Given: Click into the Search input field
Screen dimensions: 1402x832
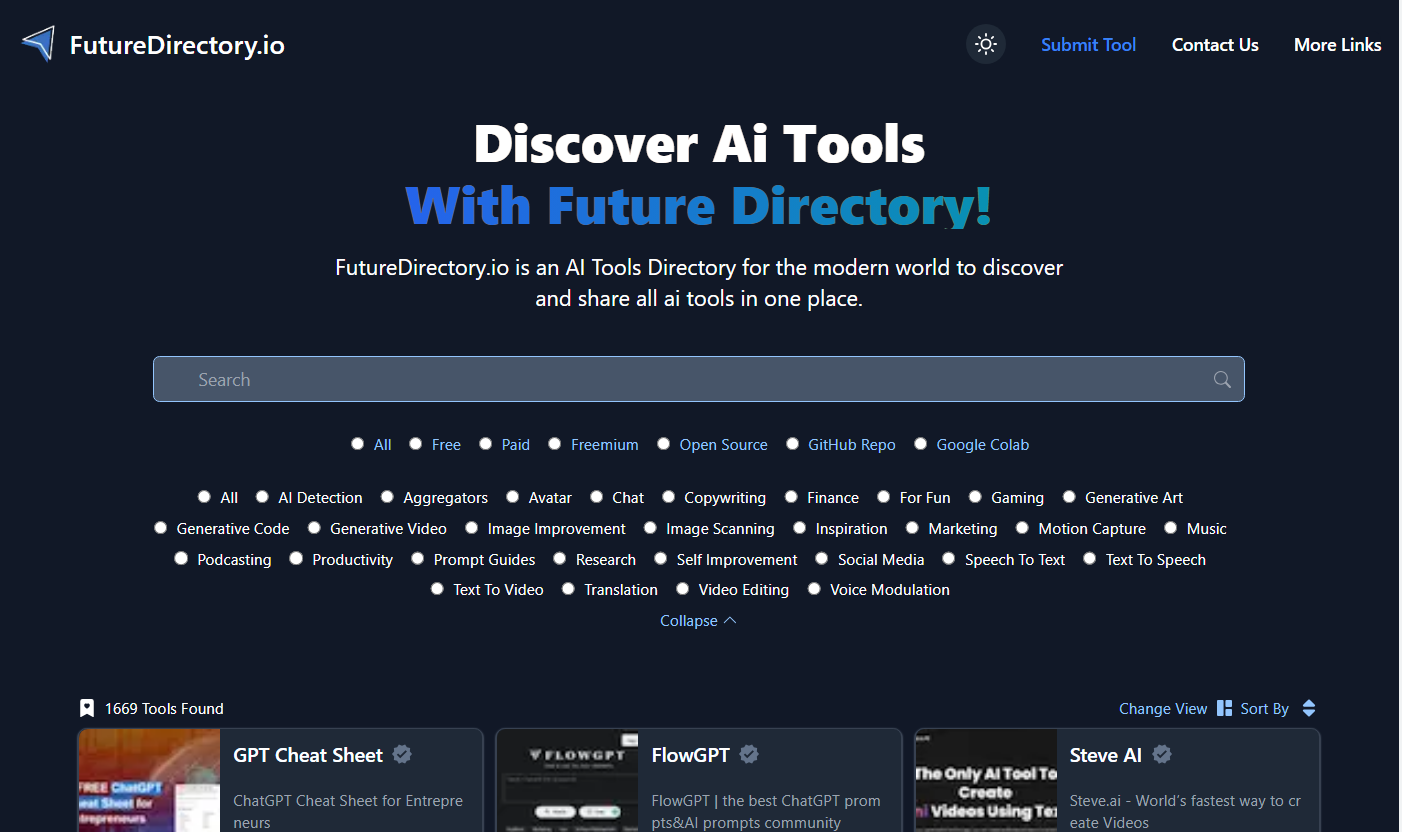Looking at the screenshot, I should (698, 379).
